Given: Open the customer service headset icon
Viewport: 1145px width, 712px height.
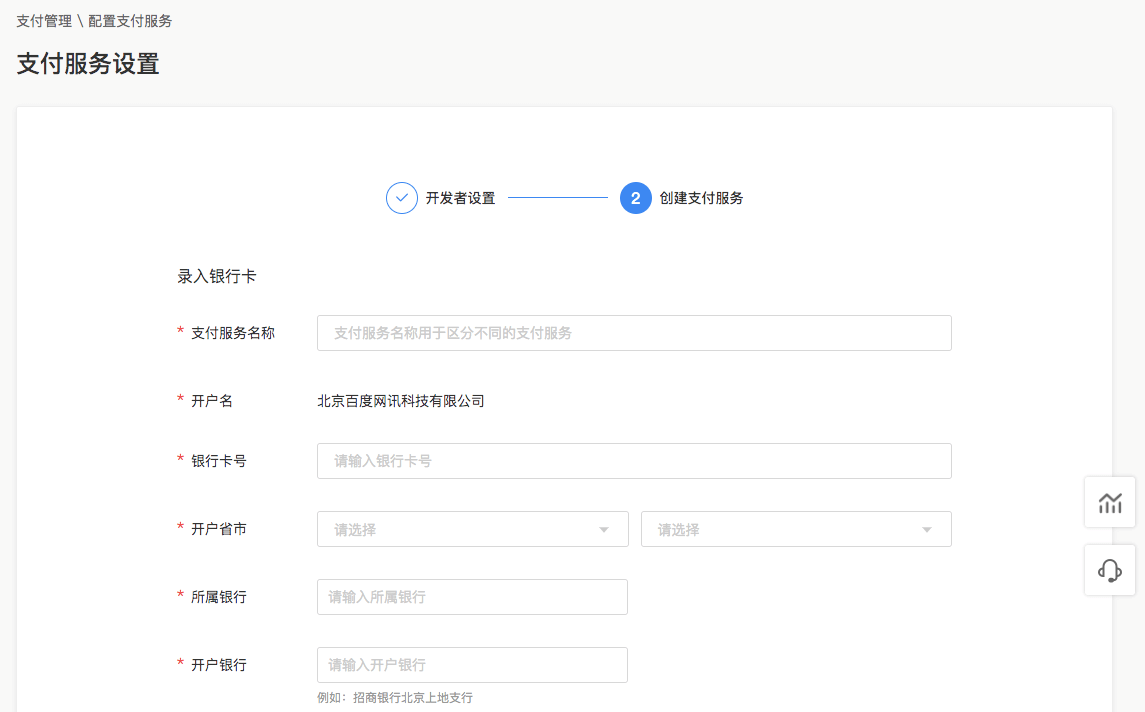Looking at the screenshot, I should coord(1109,570).
